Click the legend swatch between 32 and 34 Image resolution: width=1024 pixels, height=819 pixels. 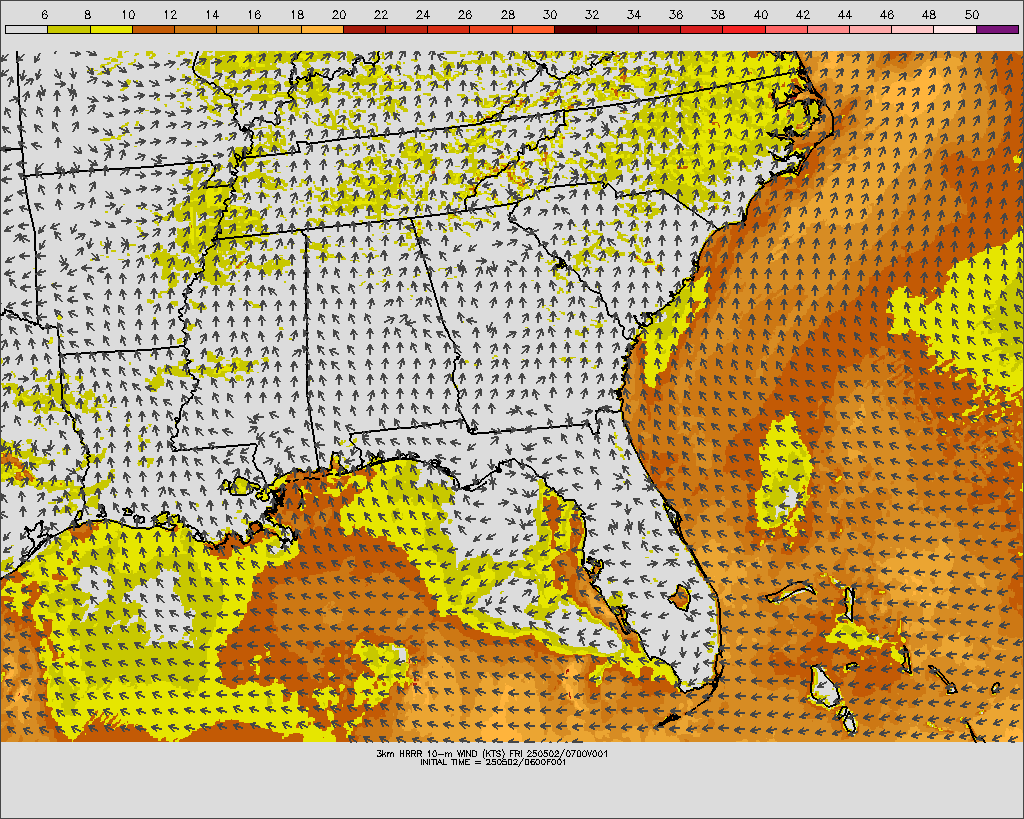(618, 29)
